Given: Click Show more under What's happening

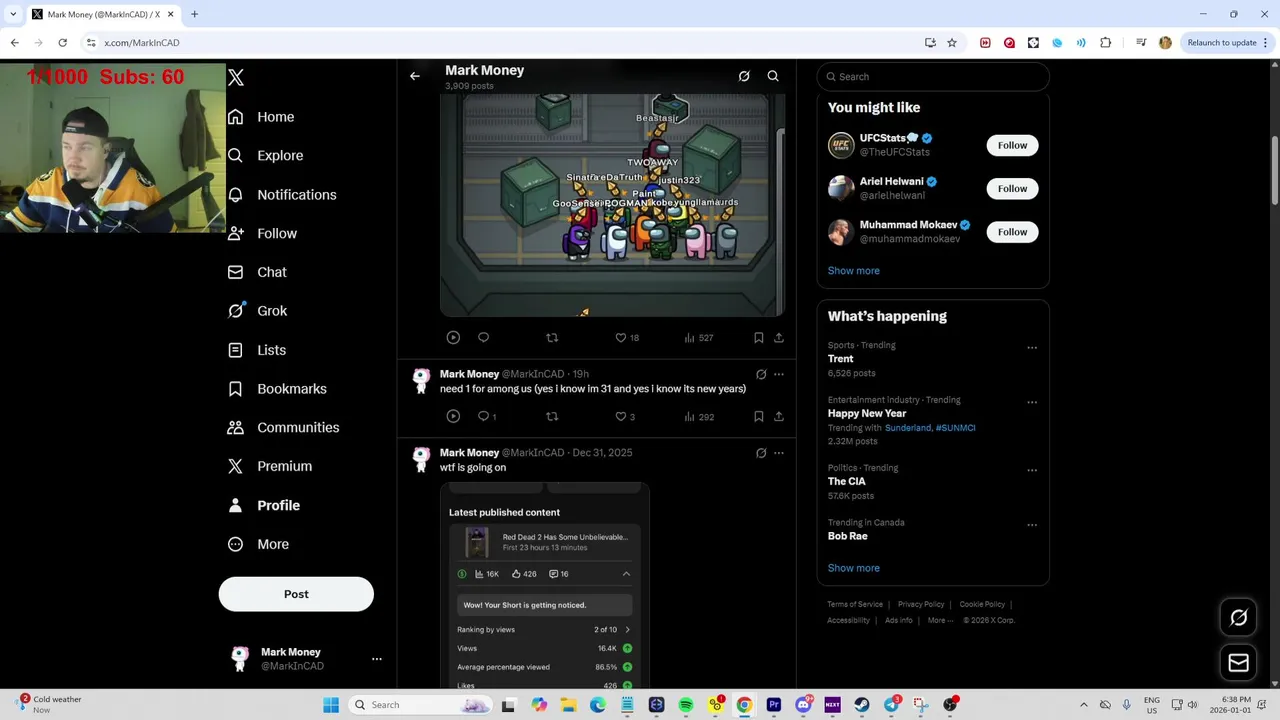Looking at the screenshot, I should coord(853,568).
